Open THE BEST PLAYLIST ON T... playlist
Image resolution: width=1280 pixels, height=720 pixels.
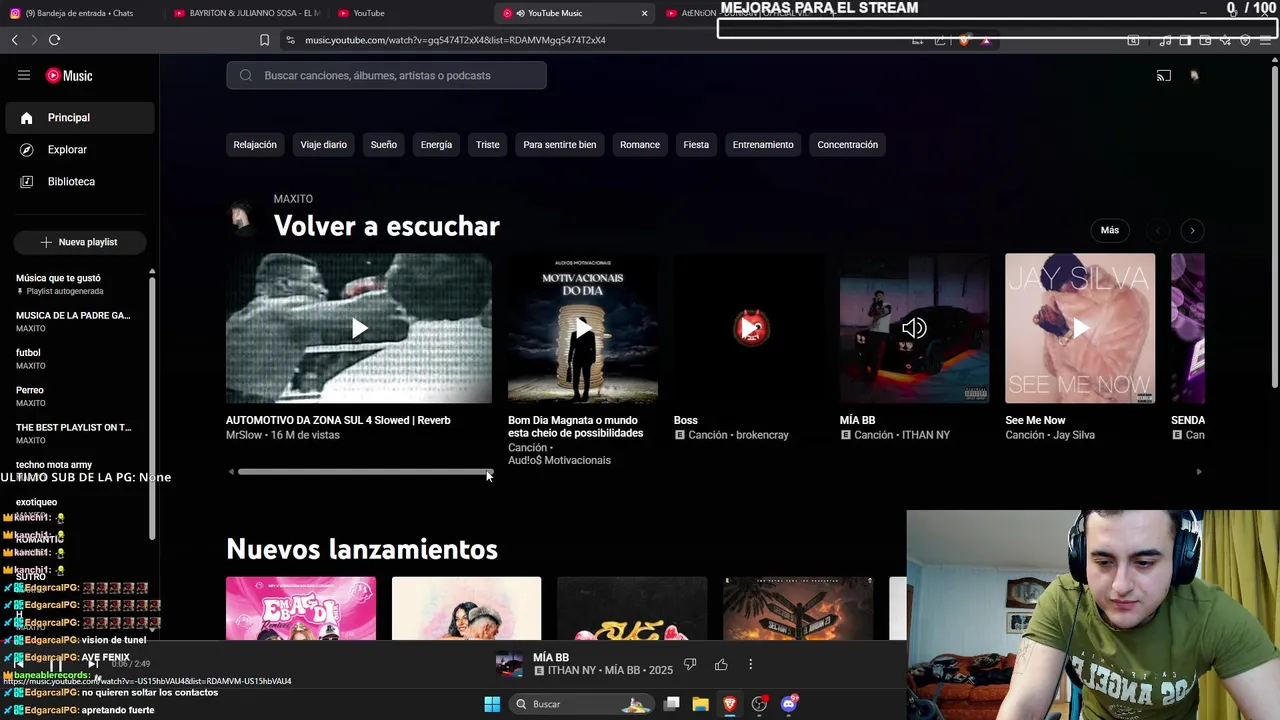point(75,433)
